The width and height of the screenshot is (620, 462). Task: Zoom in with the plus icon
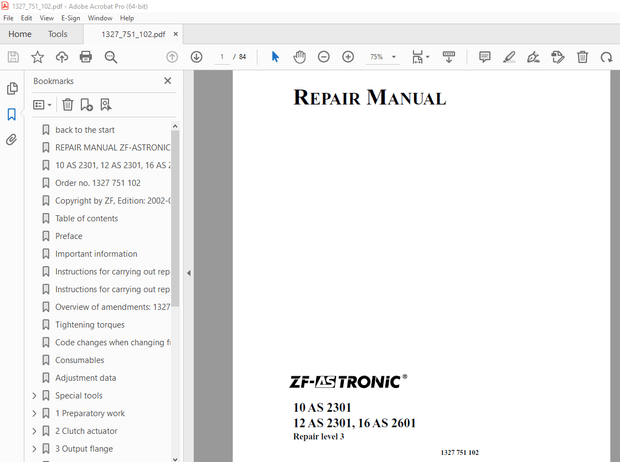pyautogui.click(x=348, y=57)
